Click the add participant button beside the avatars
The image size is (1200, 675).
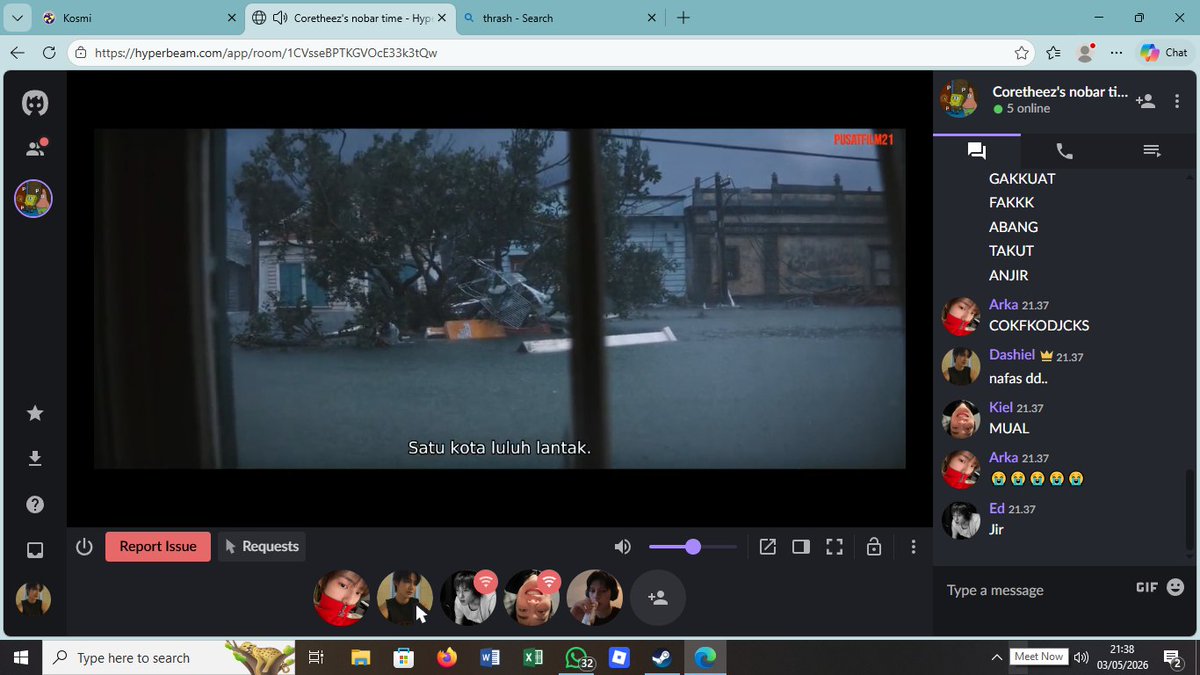[x=658, y=598]
